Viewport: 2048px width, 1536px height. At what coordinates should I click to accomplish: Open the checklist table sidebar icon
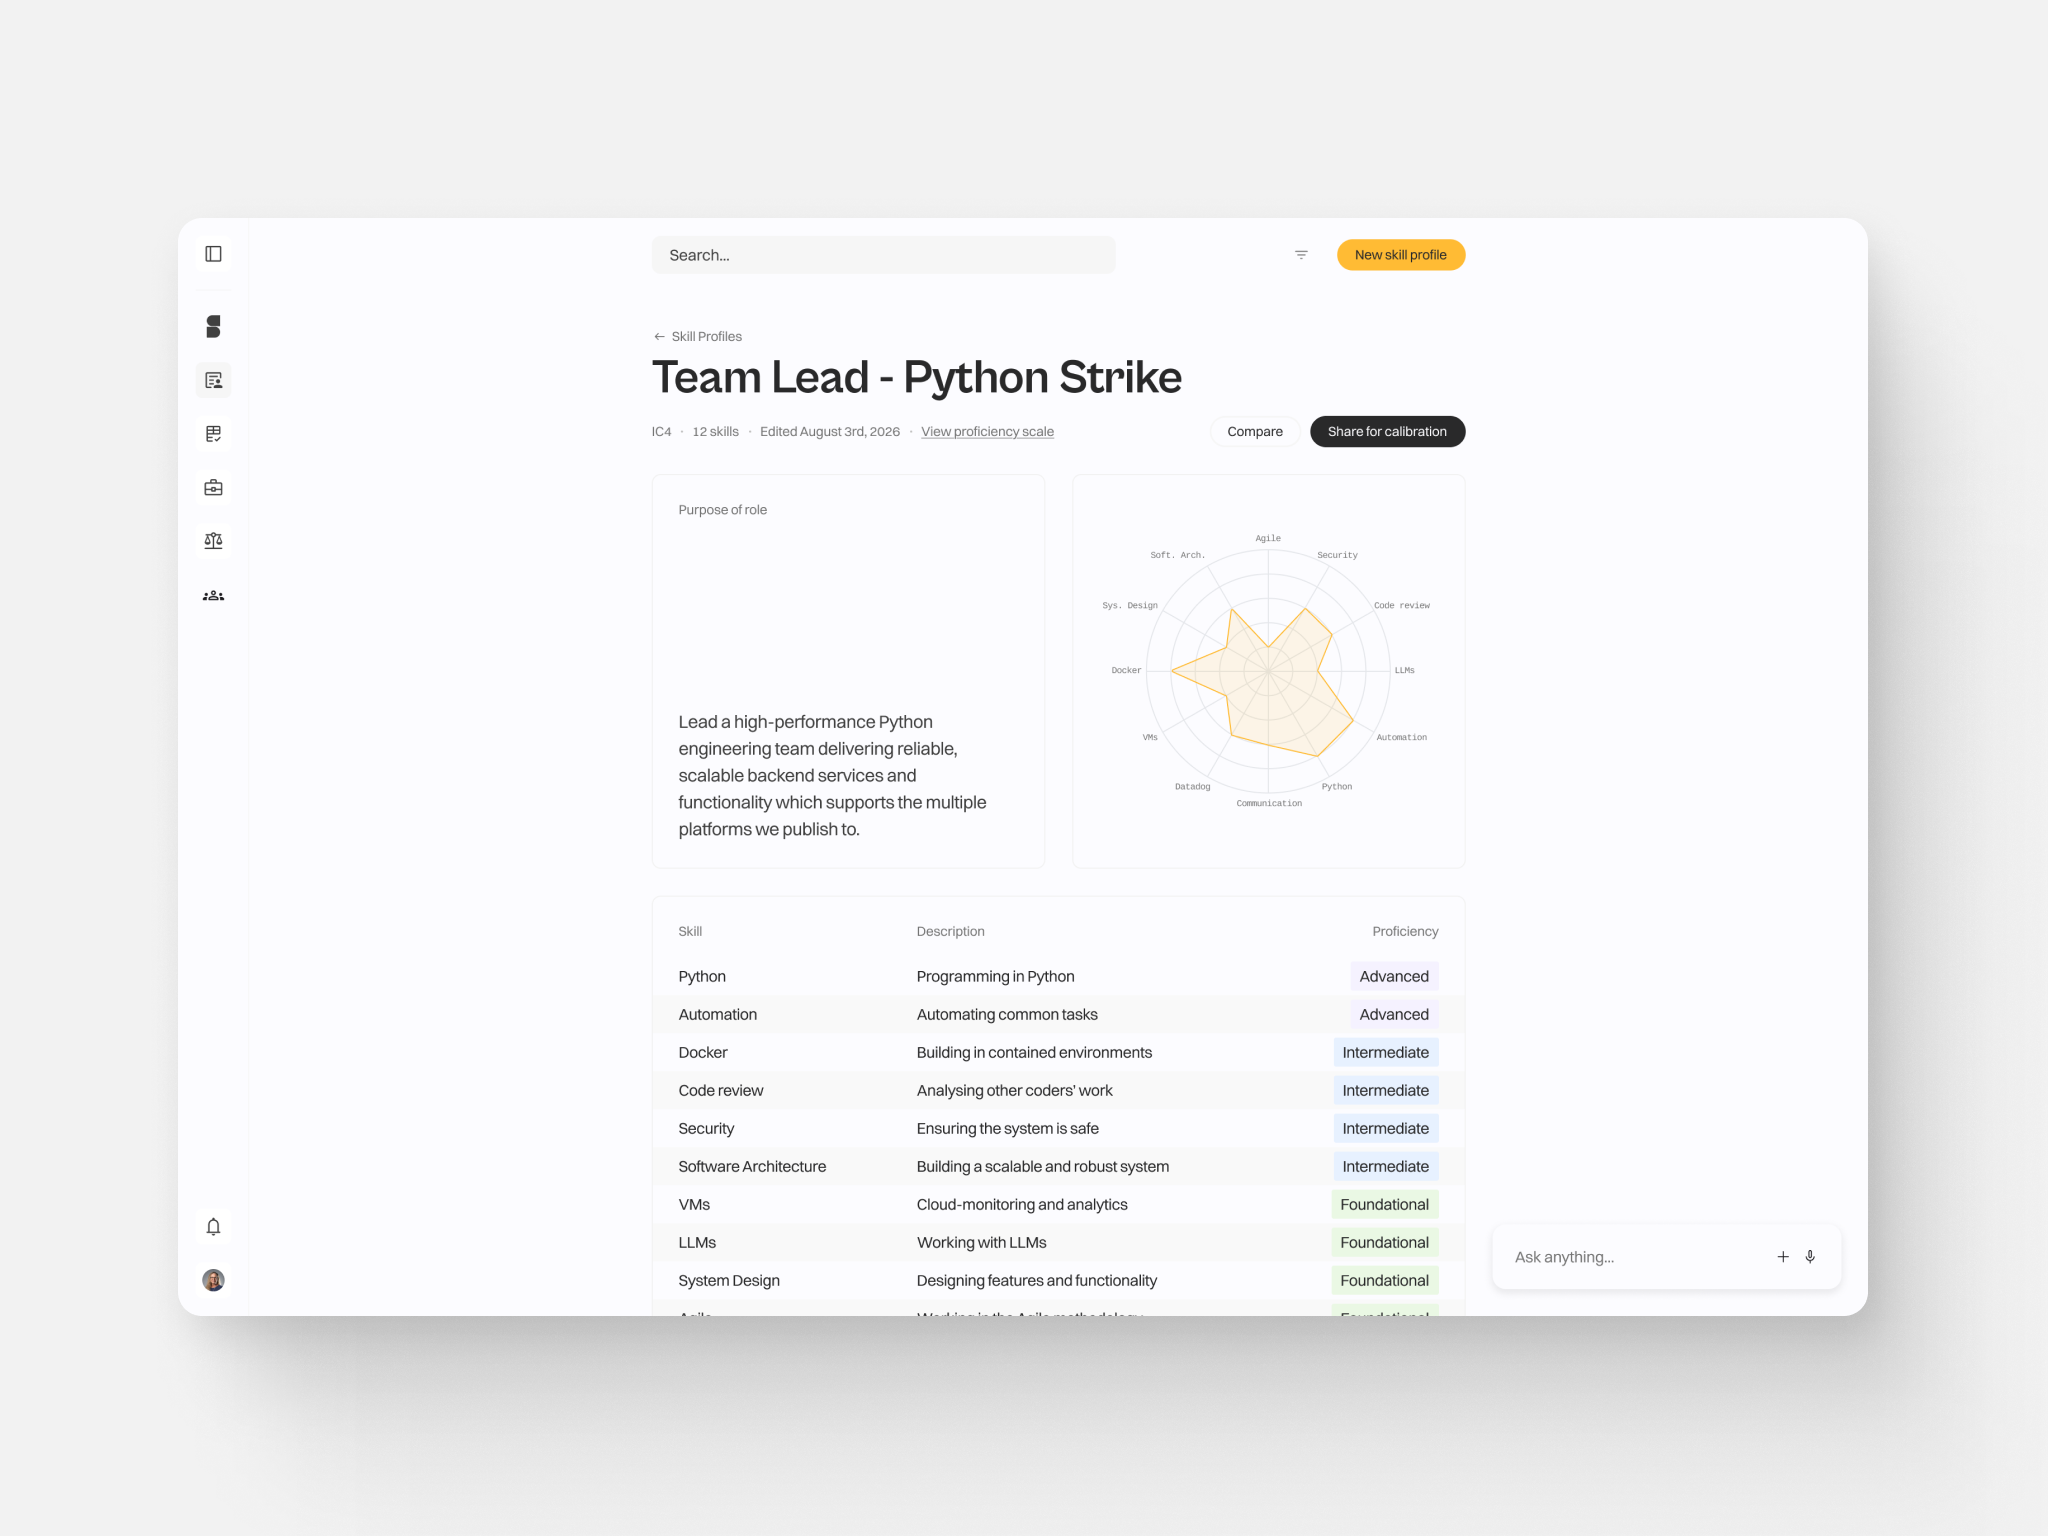pos(213,434)
